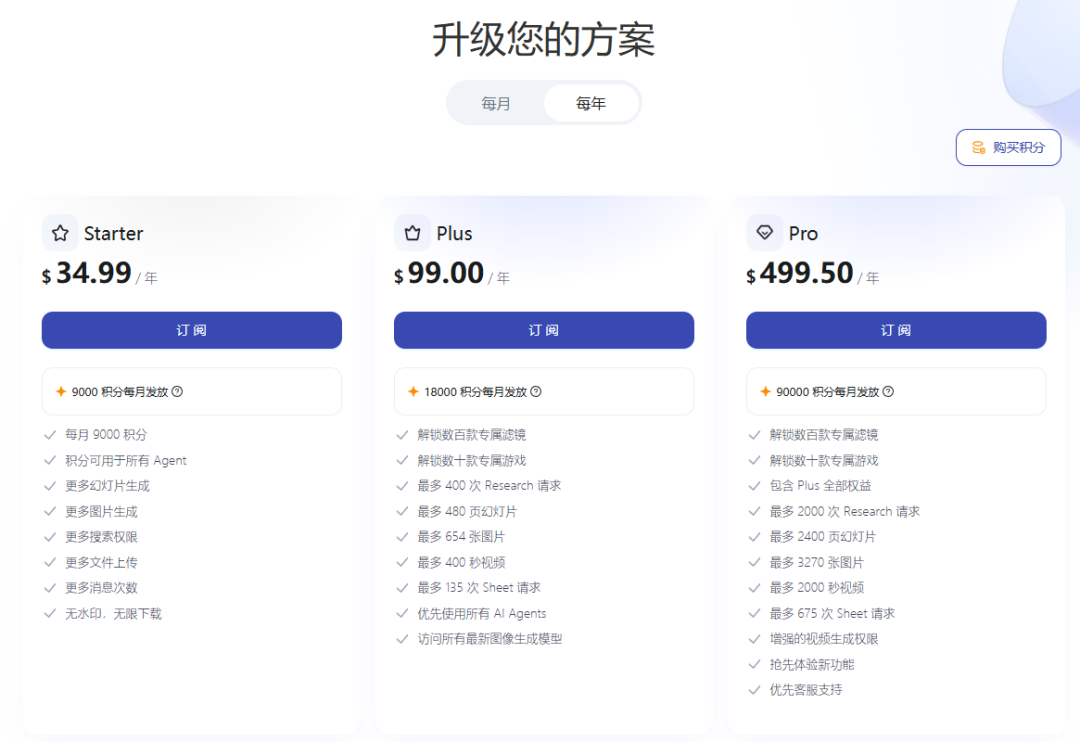
Task: Open help icon next to 18000 积分每月发放
Action: pyautogui.click(x=536, y=391)
